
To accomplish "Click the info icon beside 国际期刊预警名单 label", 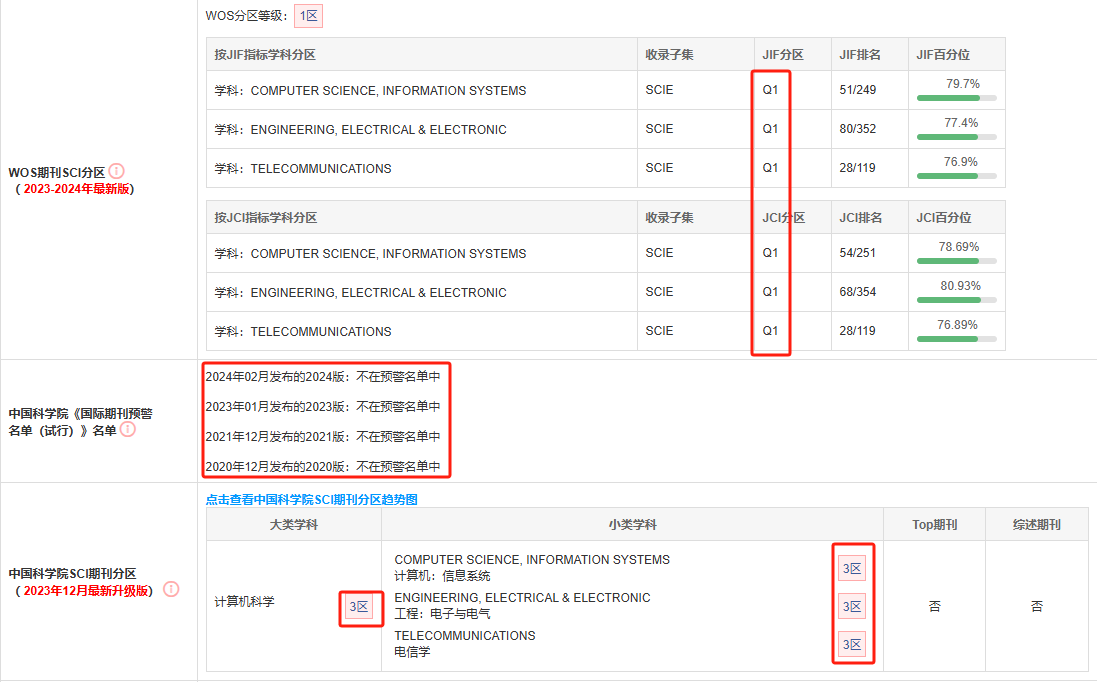I will (x=128, y=429).
